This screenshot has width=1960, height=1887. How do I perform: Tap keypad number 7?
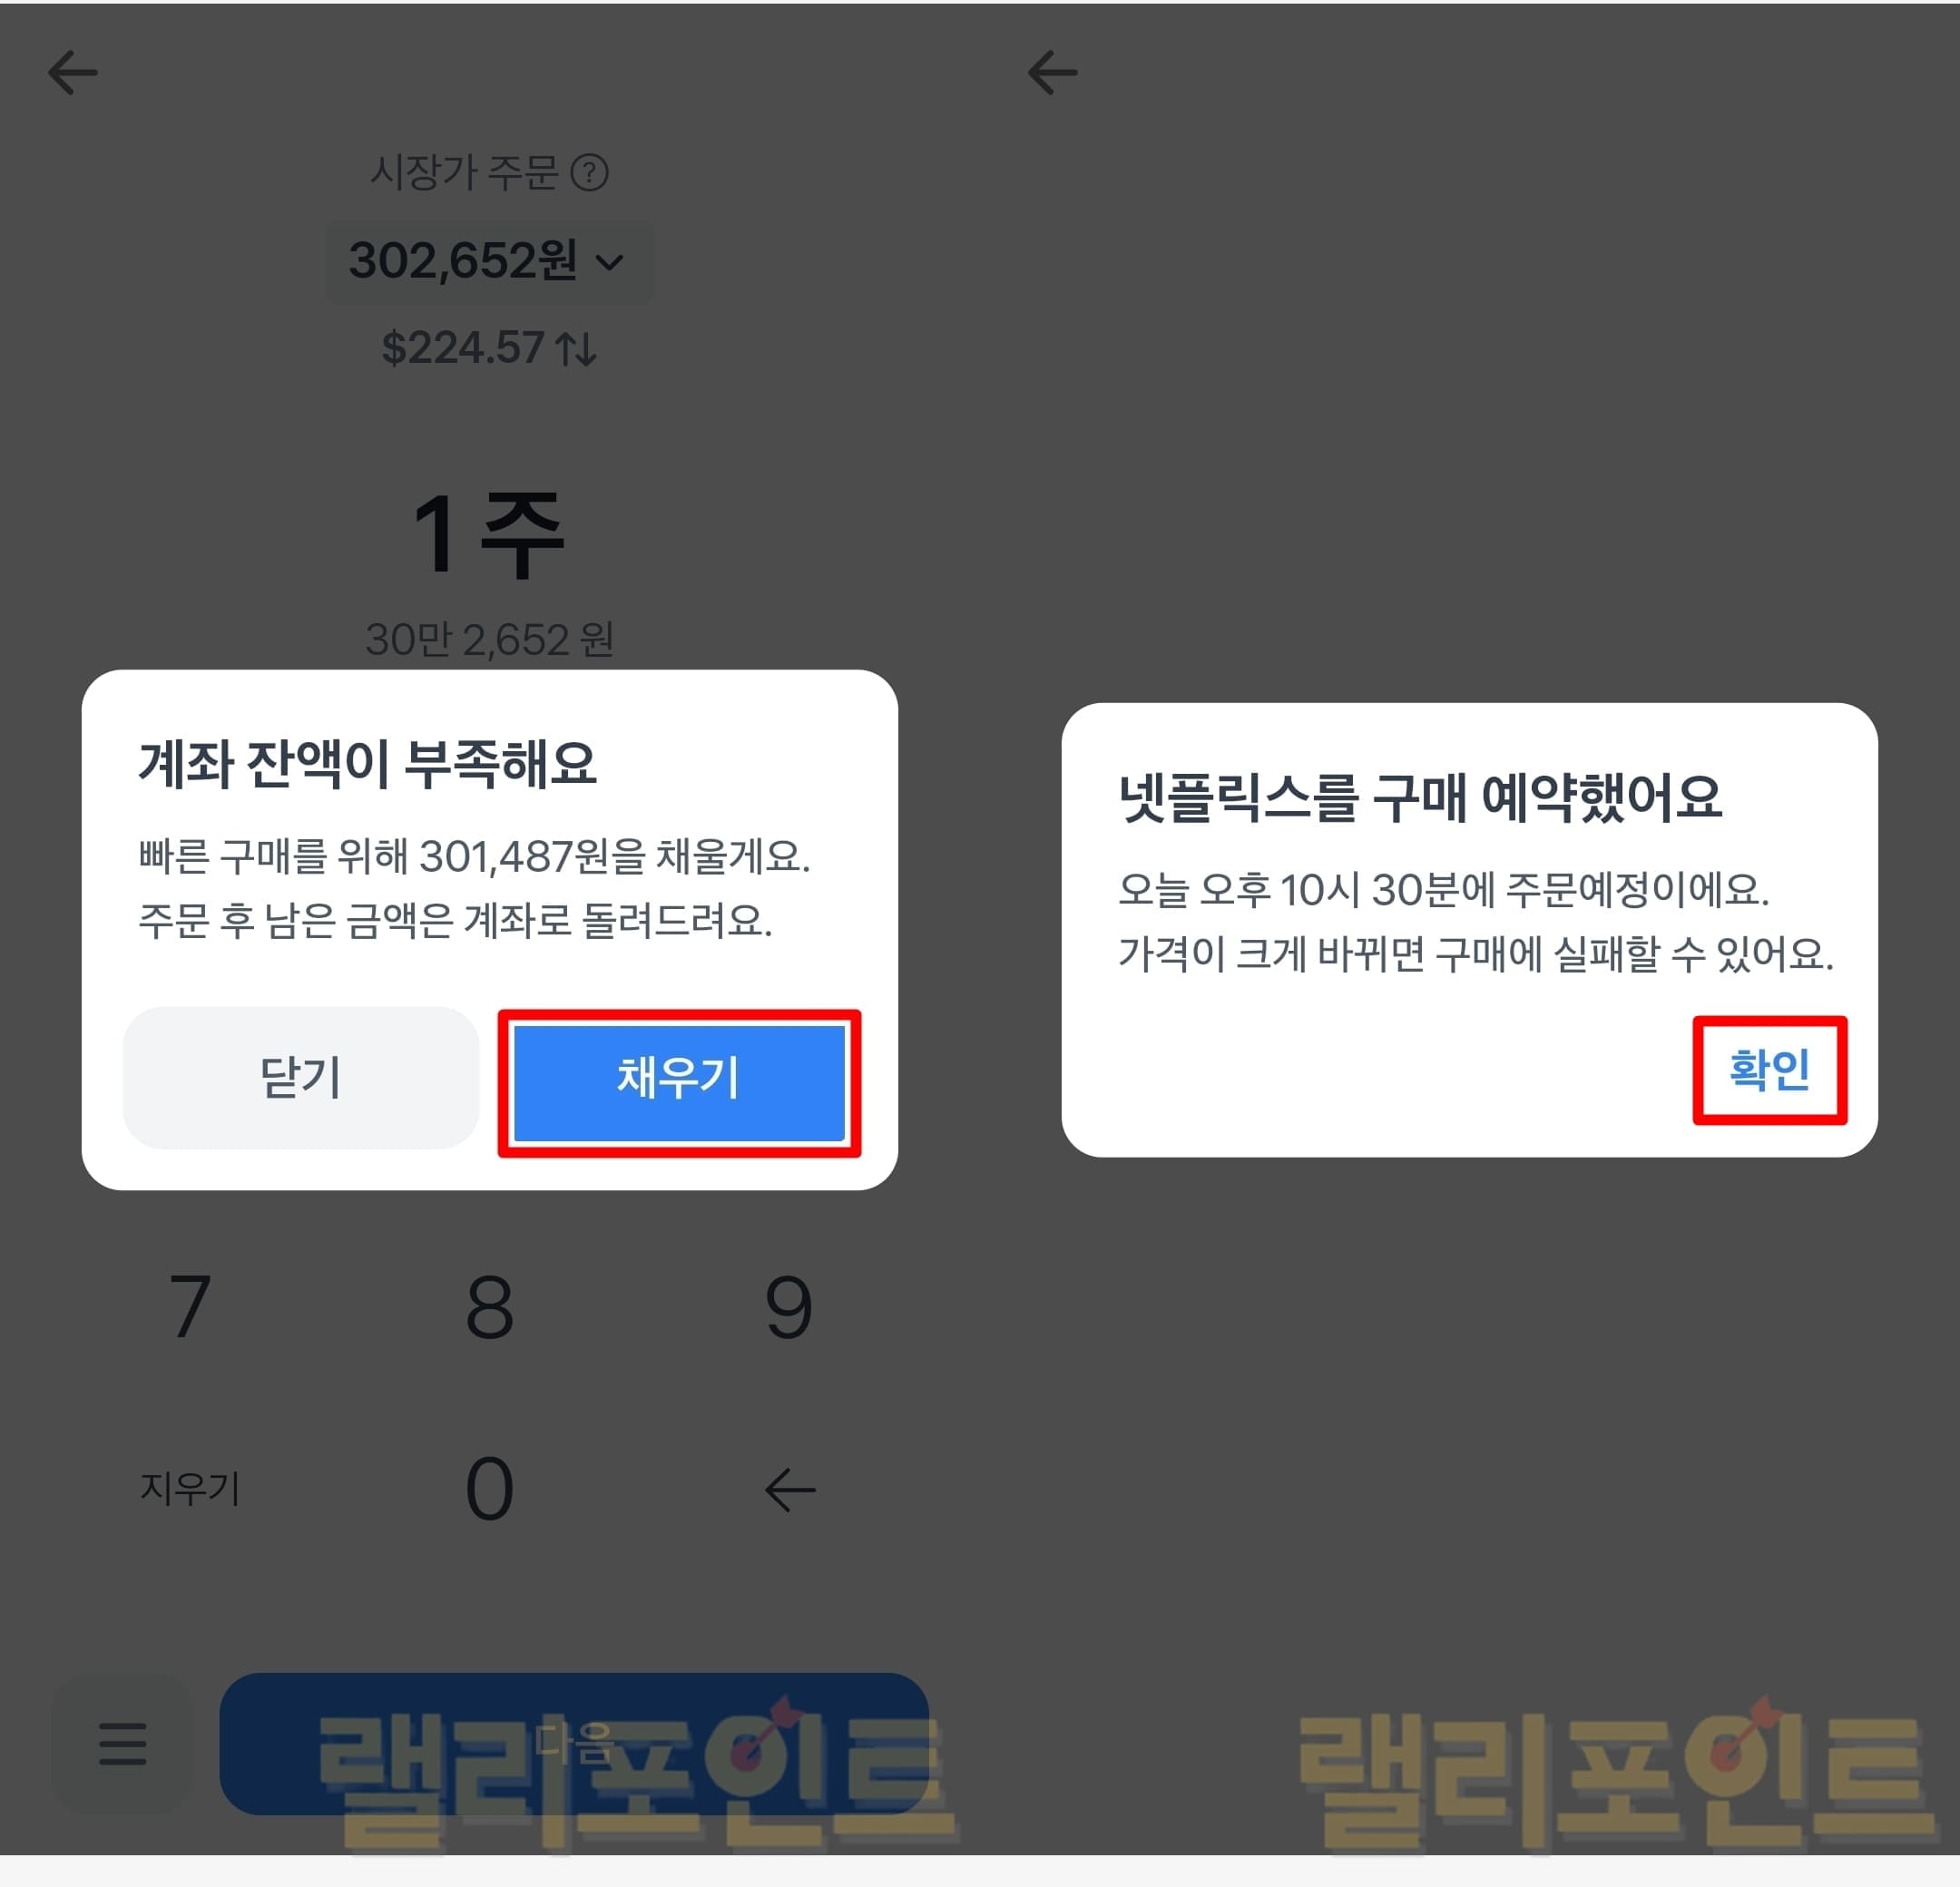[x=190, y=1306]
